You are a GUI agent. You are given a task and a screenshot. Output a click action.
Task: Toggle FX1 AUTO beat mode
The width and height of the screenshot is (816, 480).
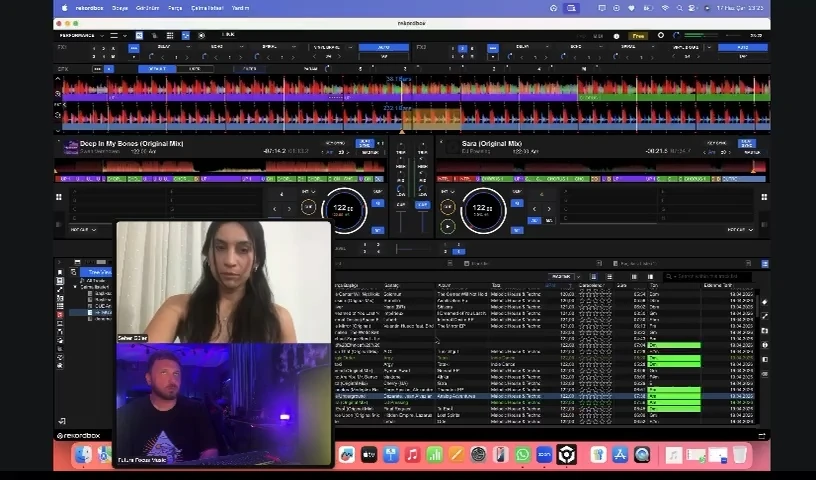coord(384,47)
